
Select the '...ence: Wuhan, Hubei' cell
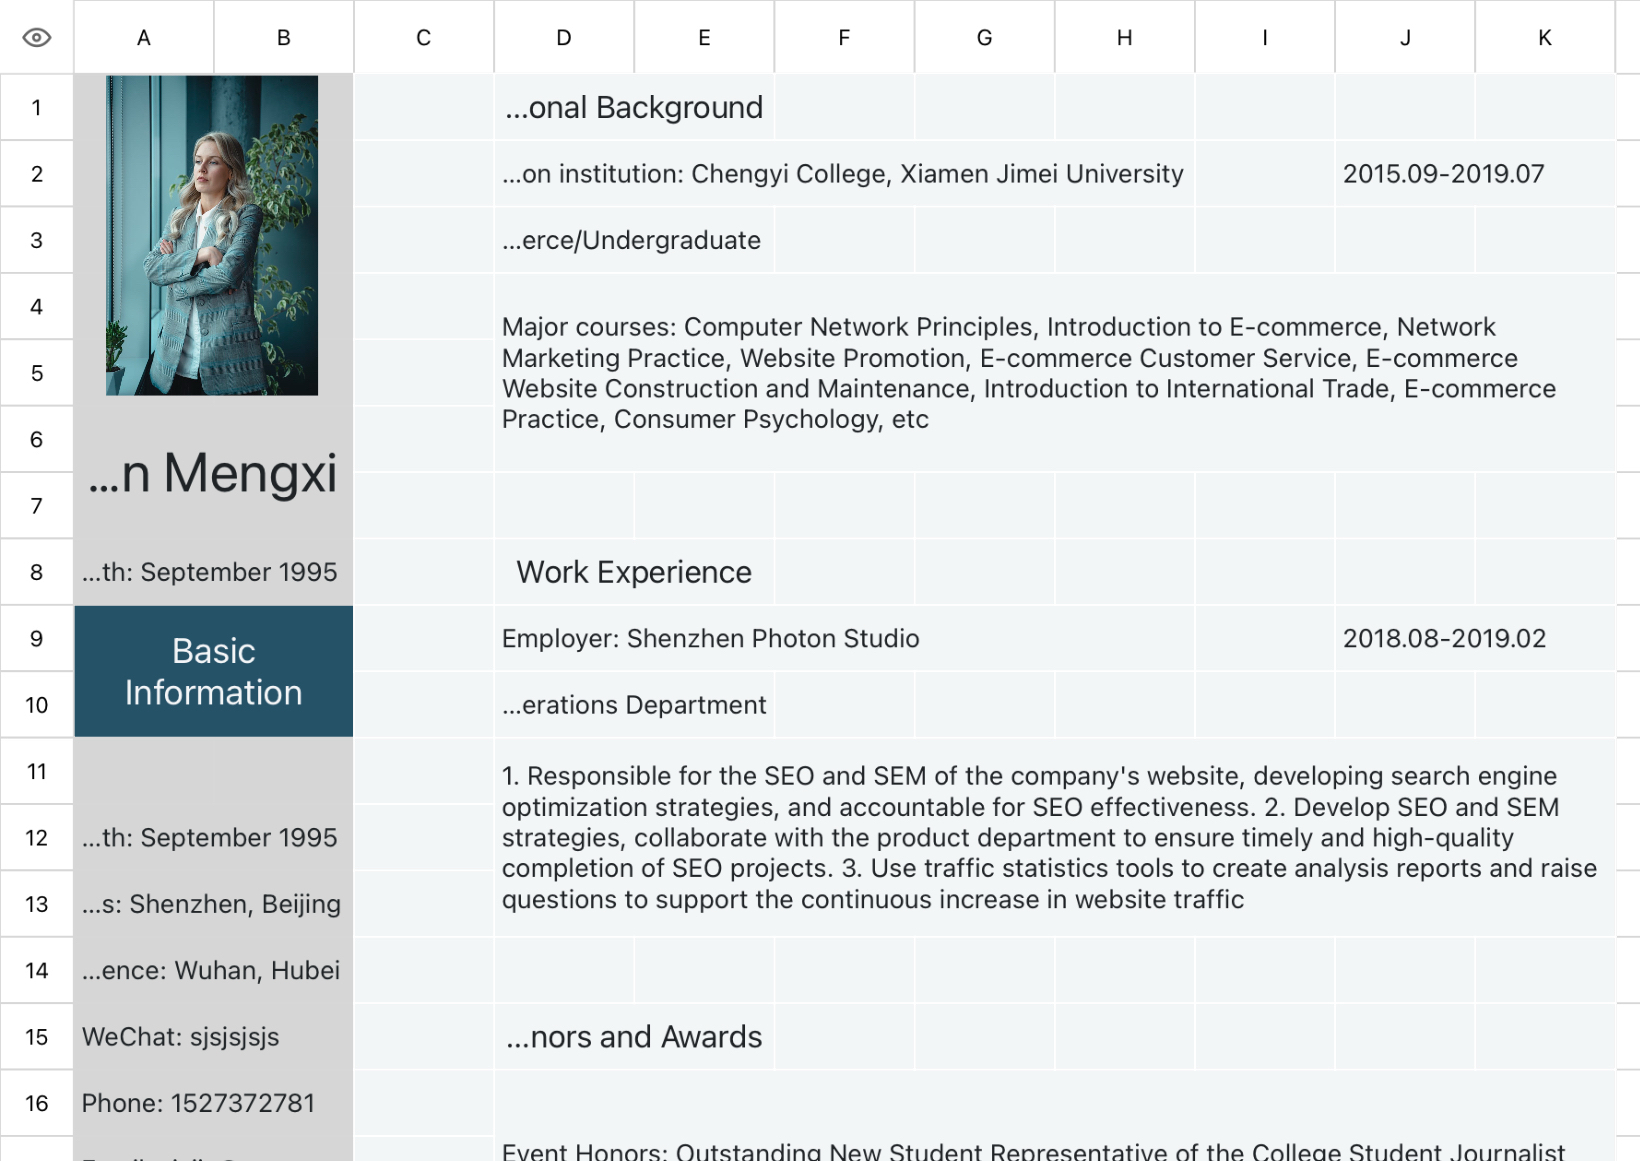click(214, 970)
